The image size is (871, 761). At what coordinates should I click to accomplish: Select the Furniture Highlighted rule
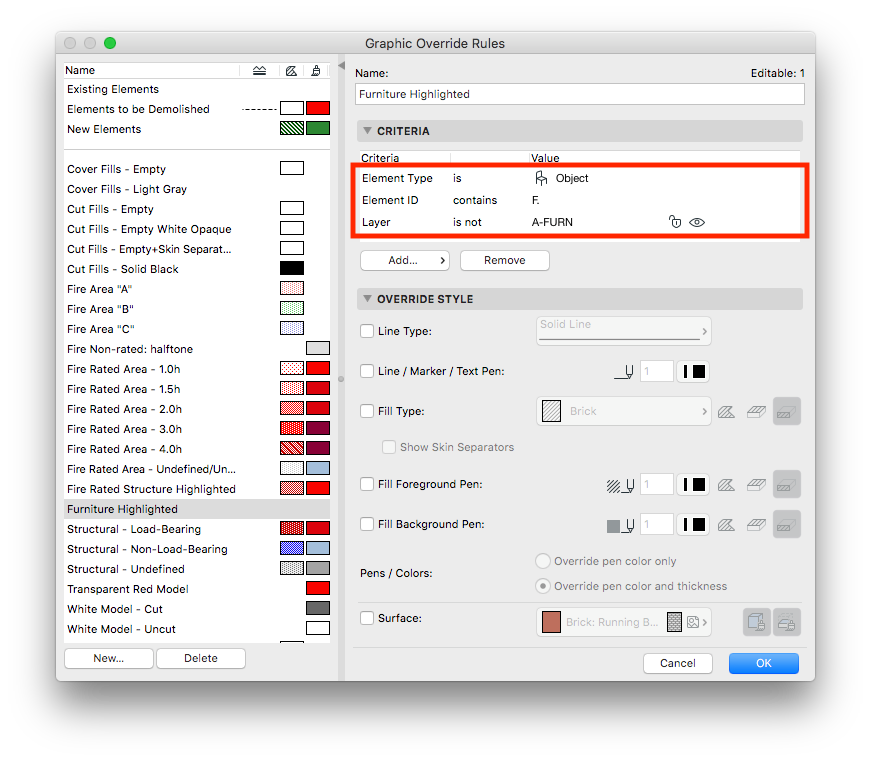tap(197, 509)
